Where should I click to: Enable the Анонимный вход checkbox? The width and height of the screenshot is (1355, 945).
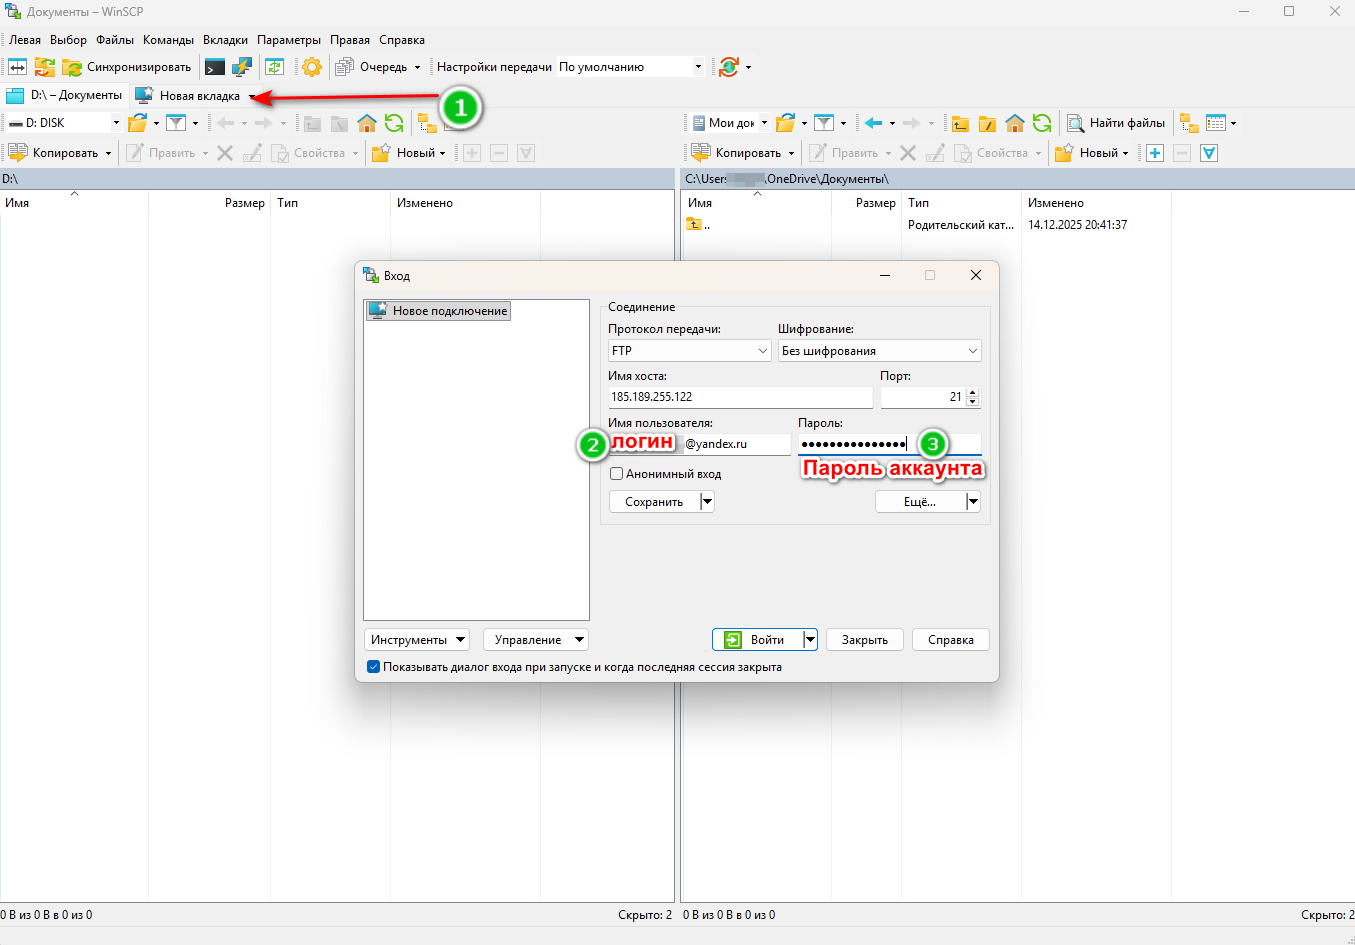(617, 473)
